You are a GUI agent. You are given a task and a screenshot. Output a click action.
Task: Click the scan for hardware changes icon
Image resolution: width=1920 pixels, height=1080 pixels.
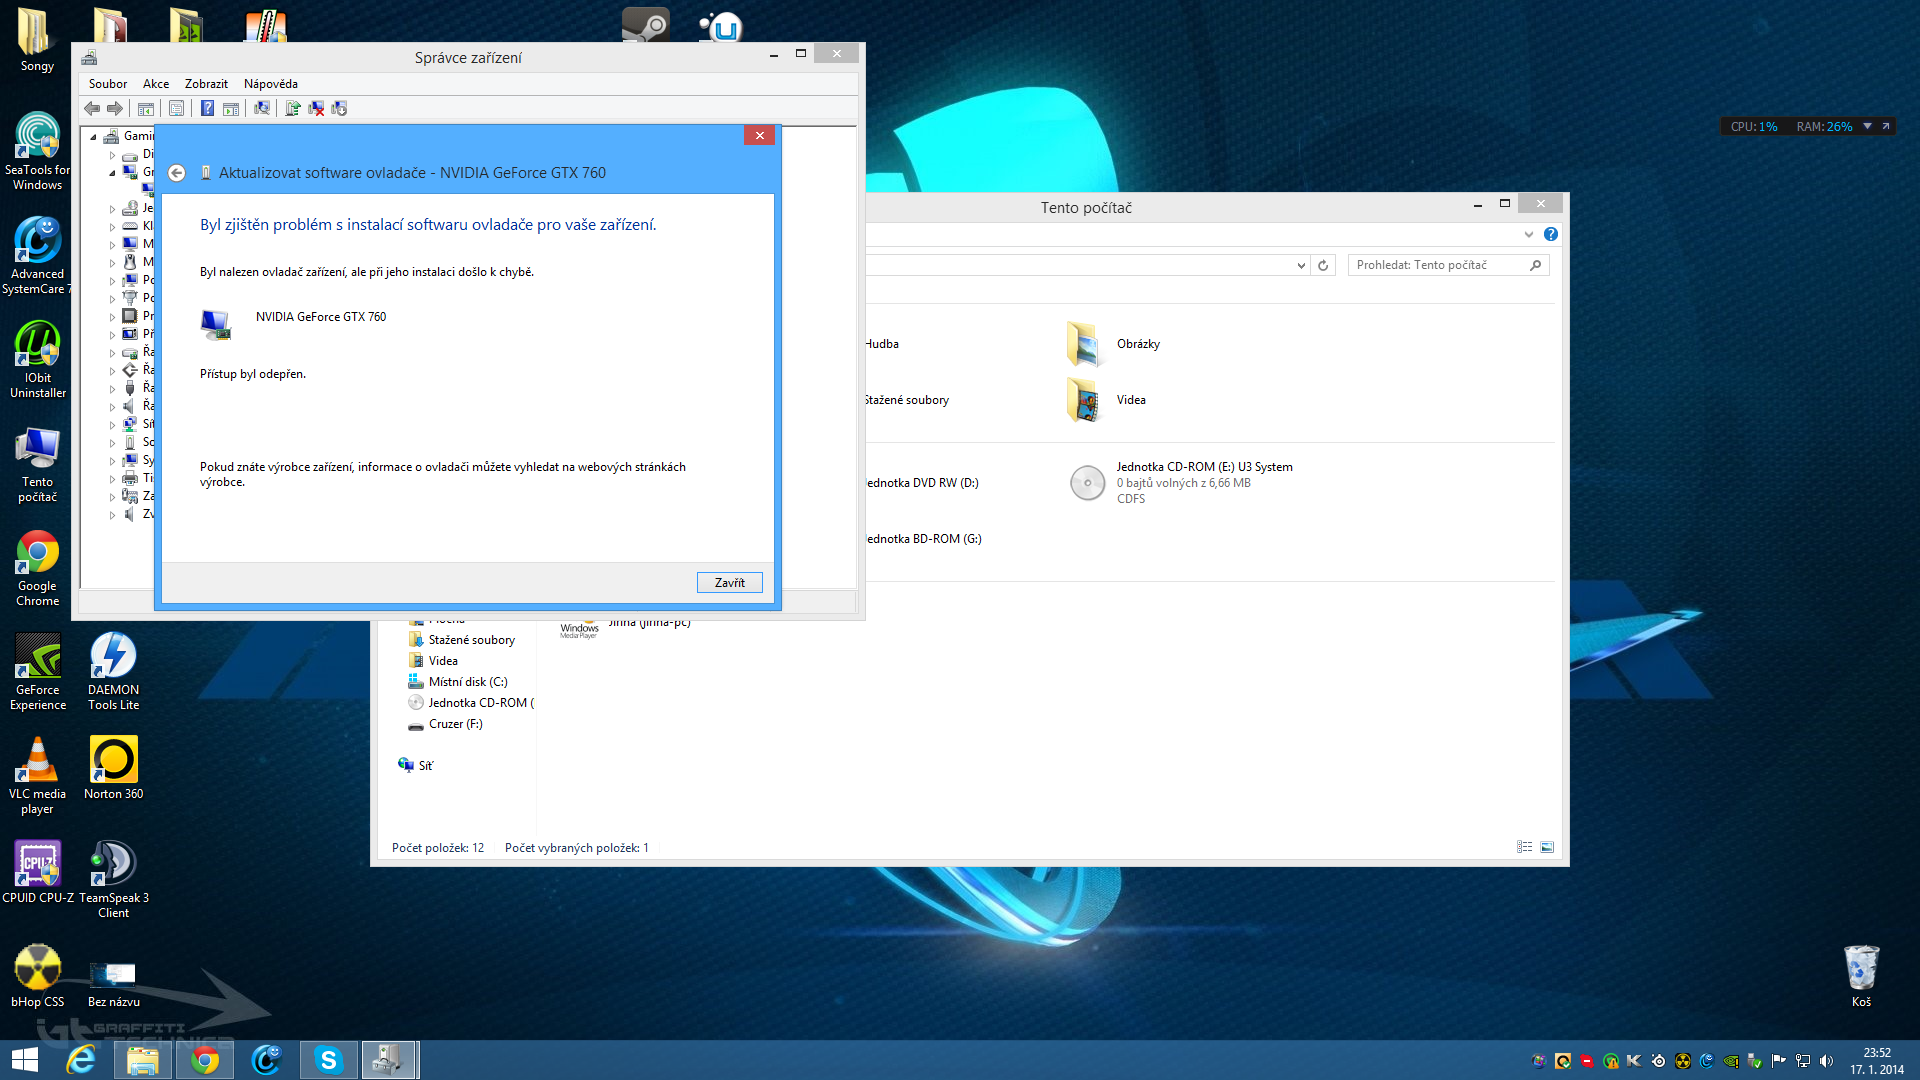click(x=262, y=108)
